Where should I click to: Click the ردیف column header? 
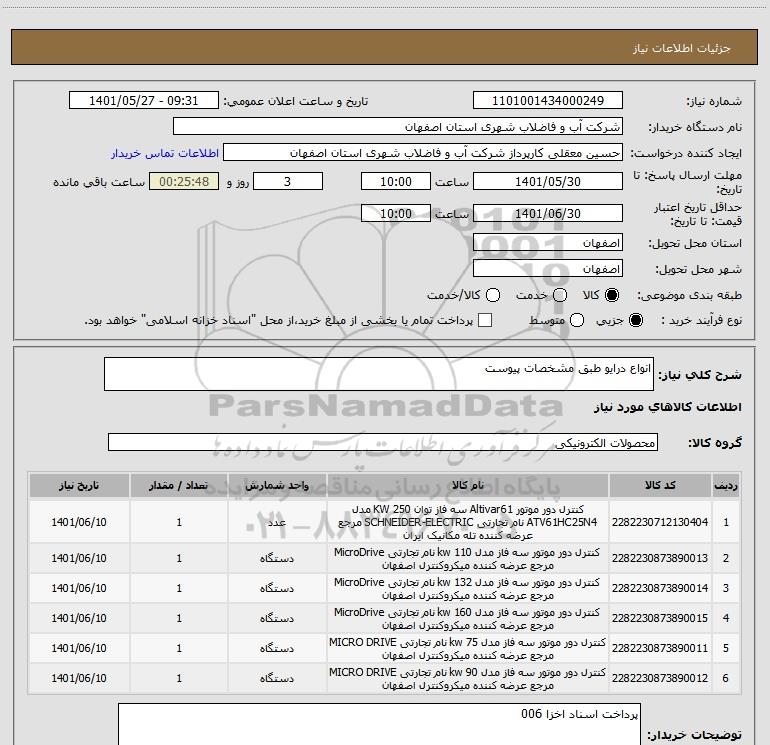point(726,485)
